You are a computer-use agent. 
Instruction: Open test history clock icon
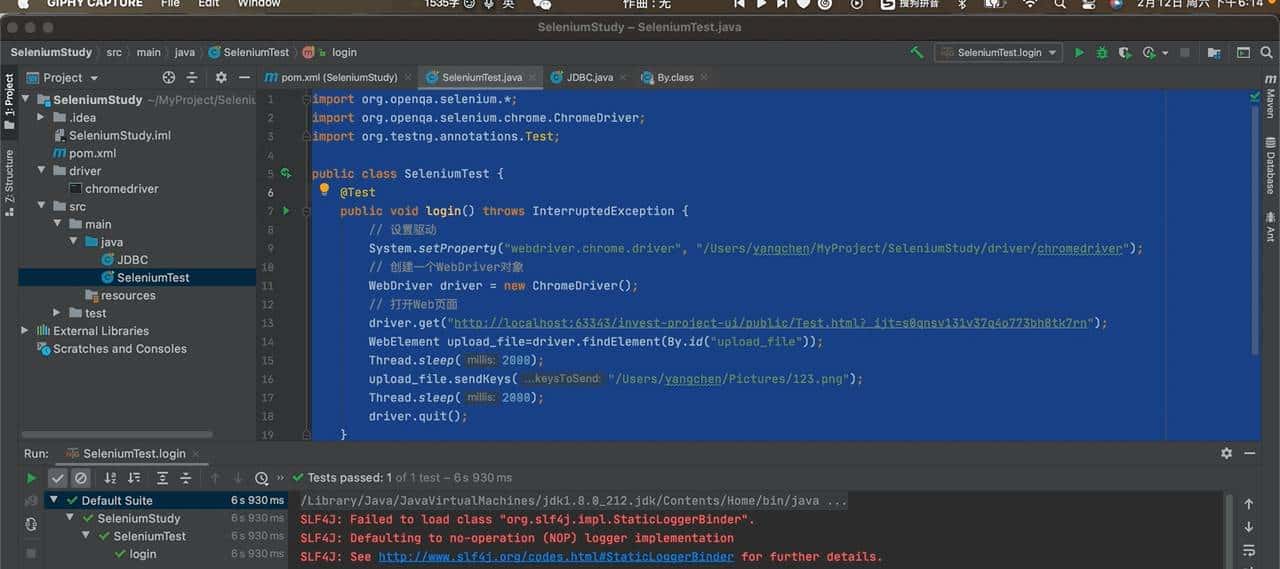(x=262, y=478)
